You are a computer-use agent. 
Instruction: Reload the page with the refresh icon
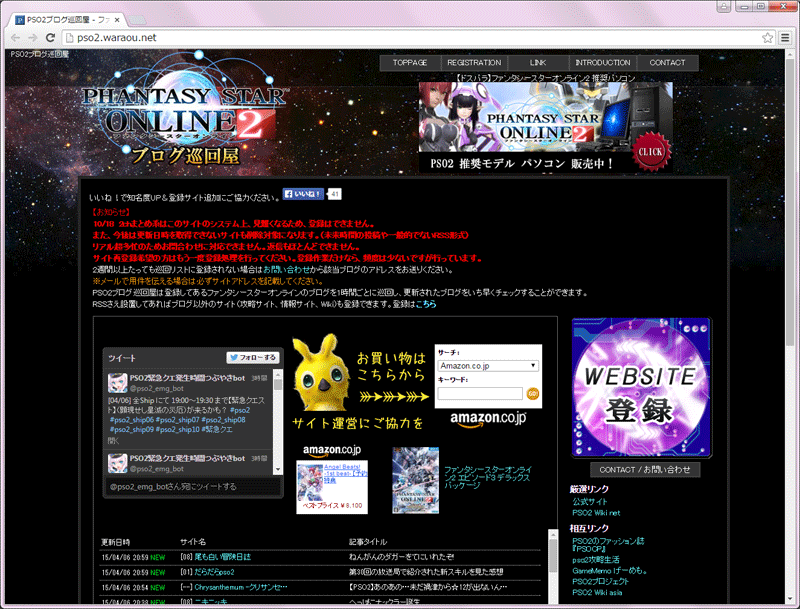(x=50, y=38)
